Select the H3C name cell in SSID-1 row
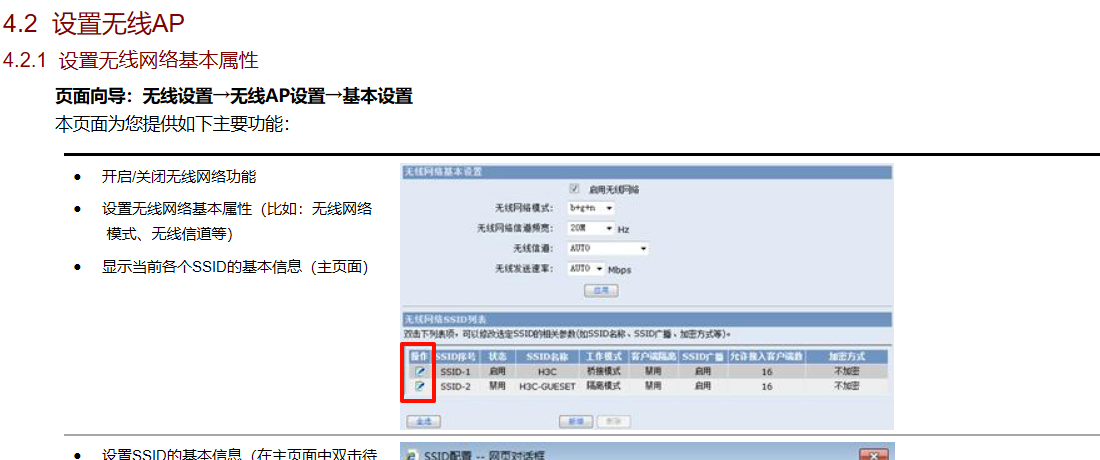Screen dimensions: 1100x460 pyautogui.click(x=546, y=372)
